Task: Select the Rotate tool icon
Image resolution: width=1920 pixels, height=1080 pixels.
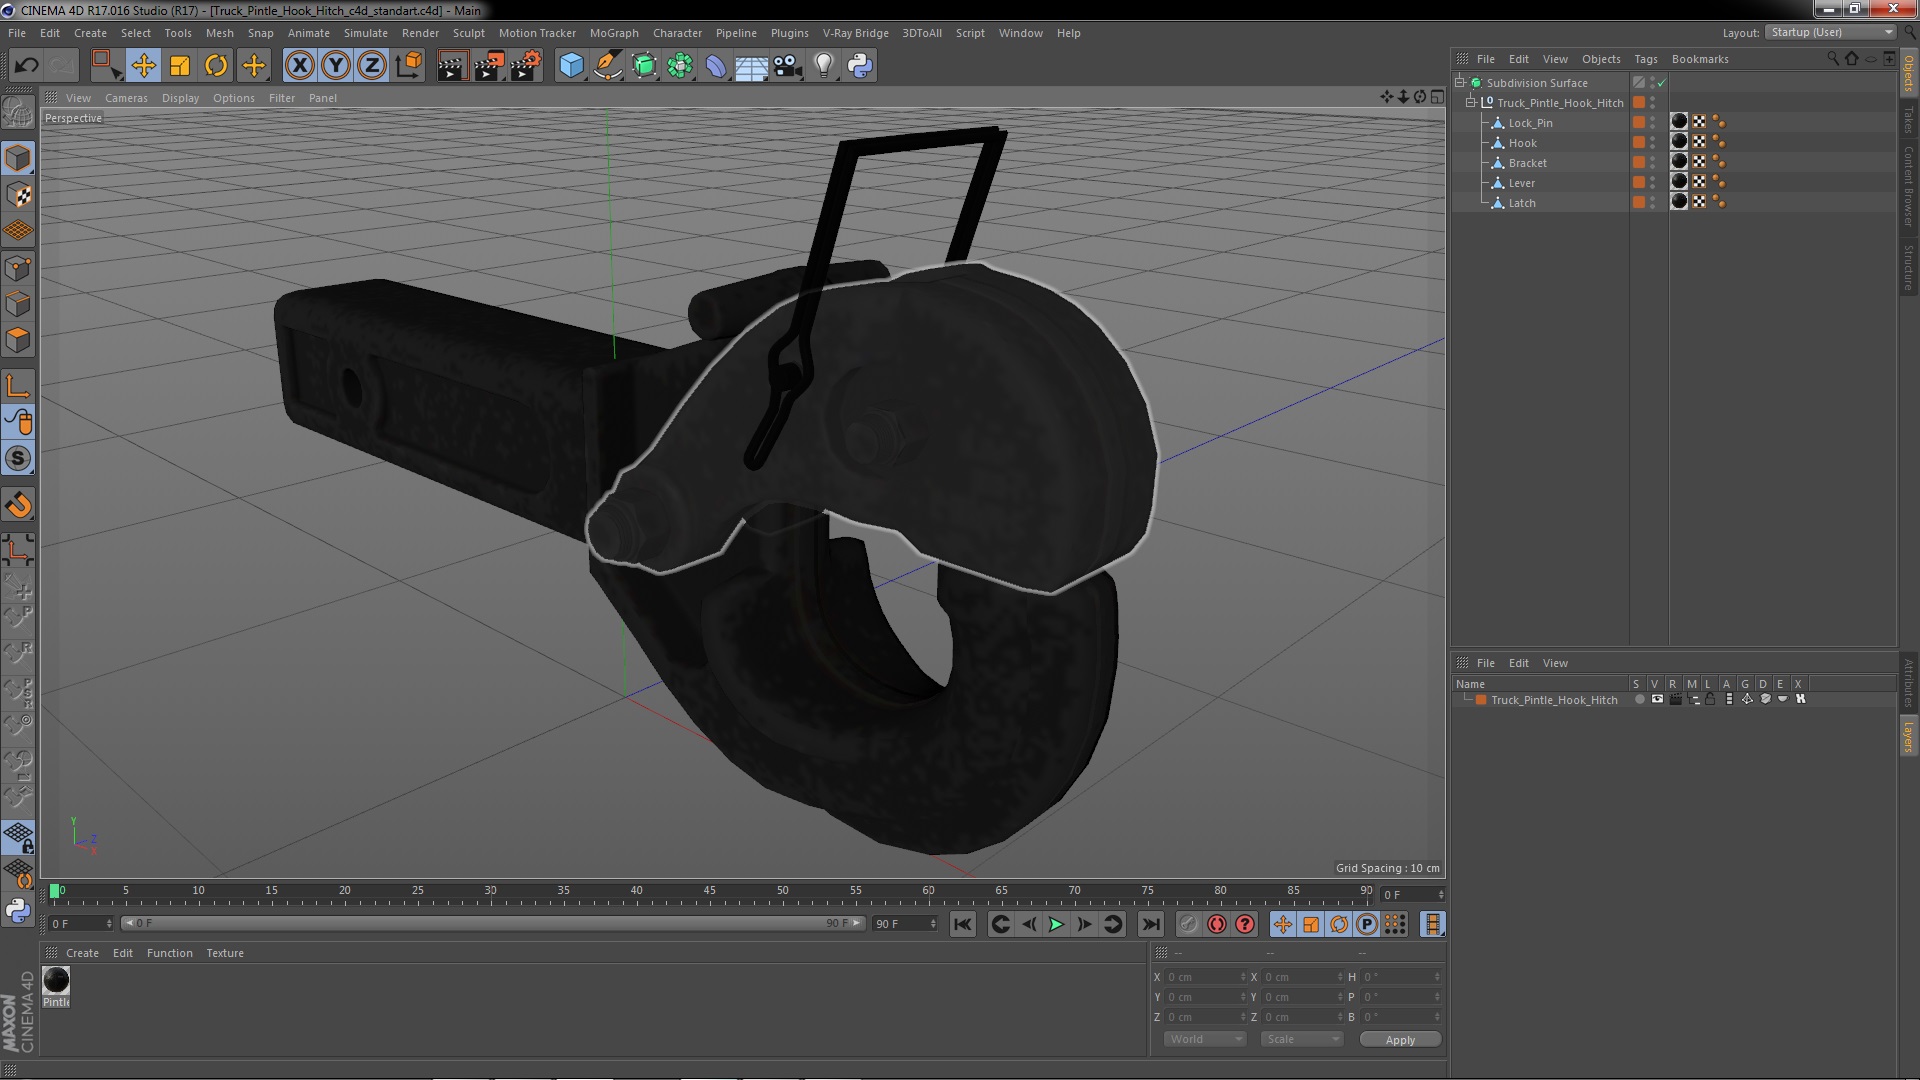Action: [216, 66]
